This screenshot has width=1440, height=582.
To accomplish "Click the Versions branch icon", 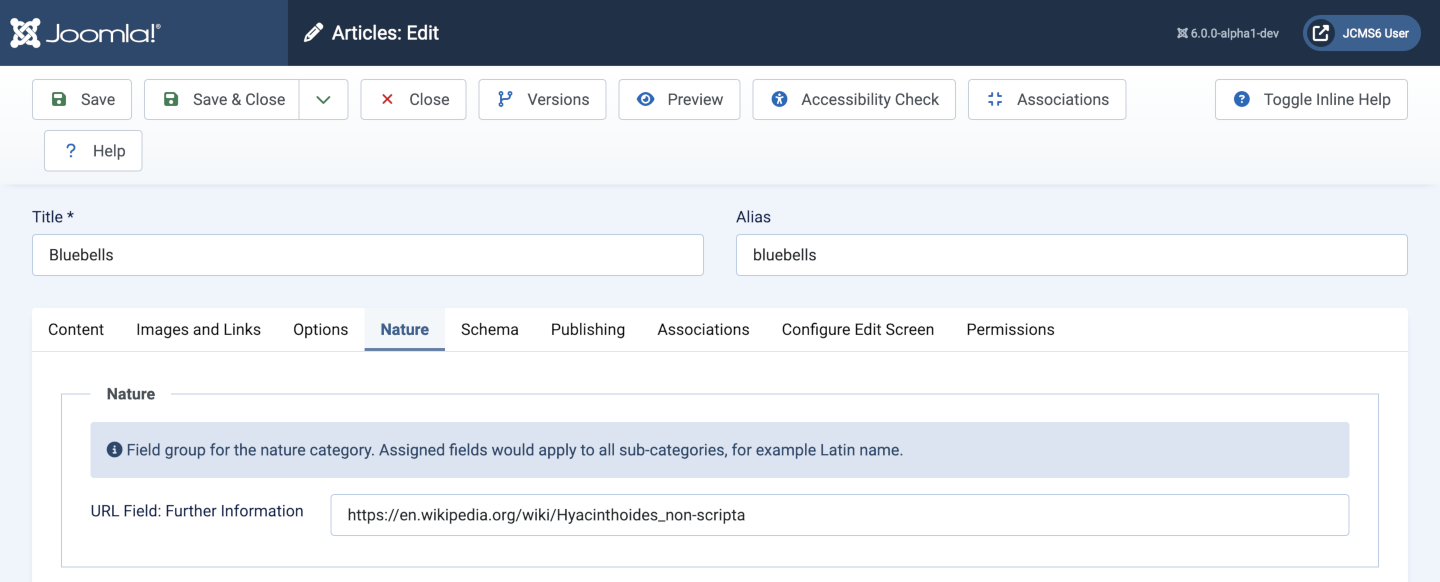I will (506, 99).
